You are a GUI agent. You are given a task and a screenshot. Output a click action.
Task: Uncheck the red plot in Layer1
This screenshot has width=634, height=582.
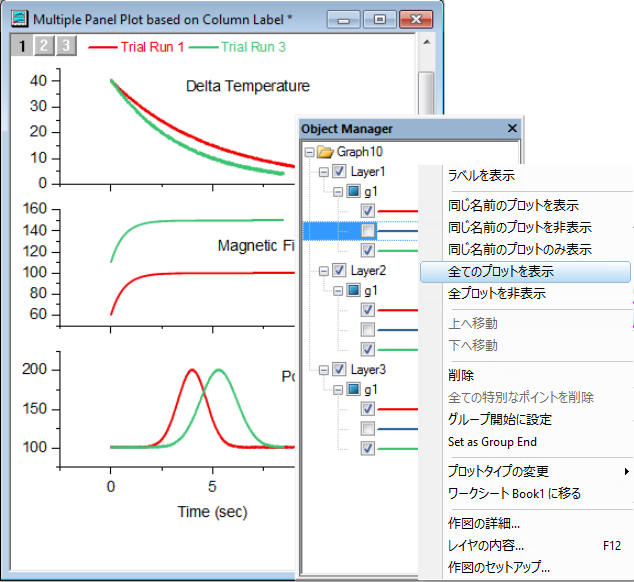(368, 211)
